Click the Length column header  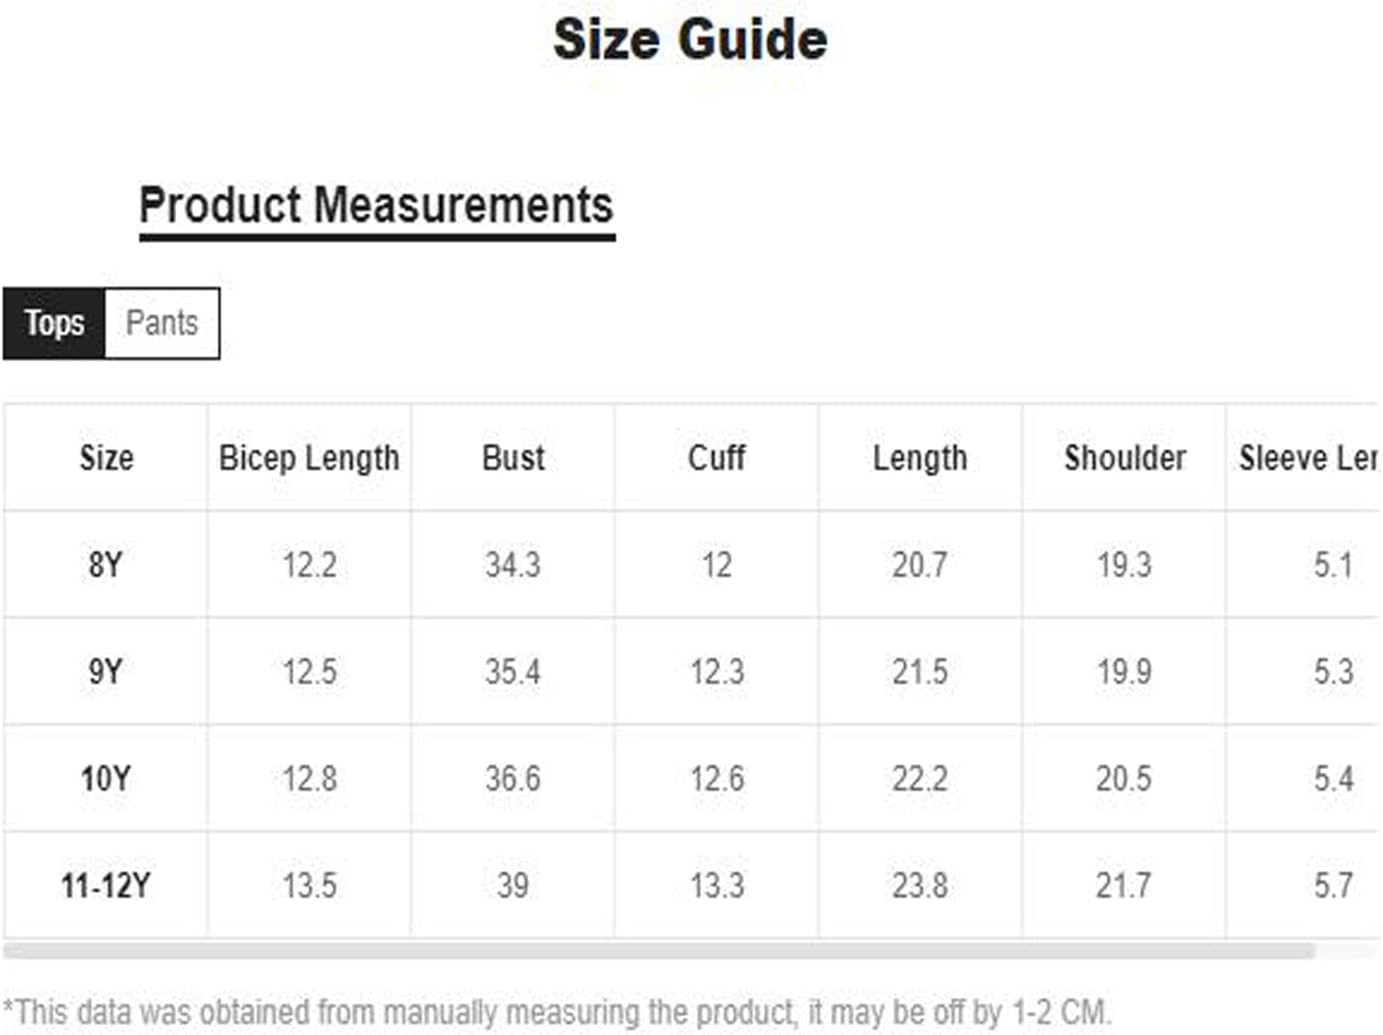coord(920,458)
